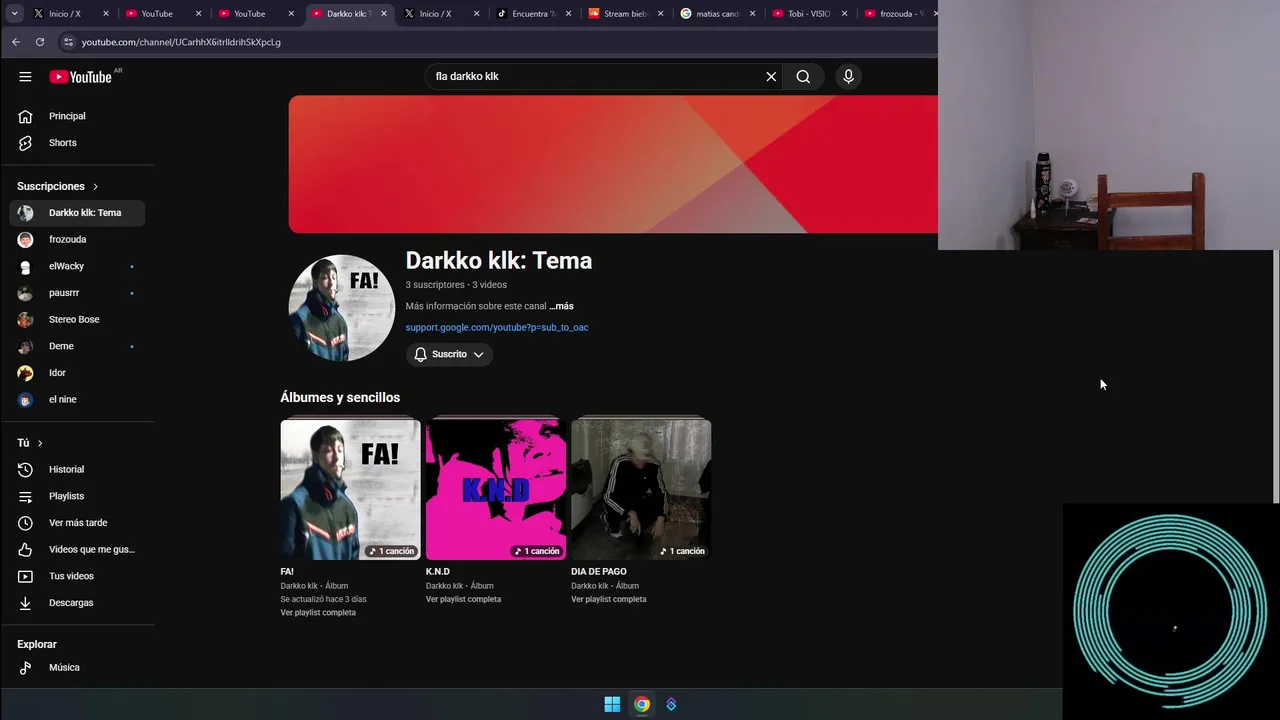Open the YouTube guide hamburger menu
Screen dimensions: 1280x720
tap(25, 76)
